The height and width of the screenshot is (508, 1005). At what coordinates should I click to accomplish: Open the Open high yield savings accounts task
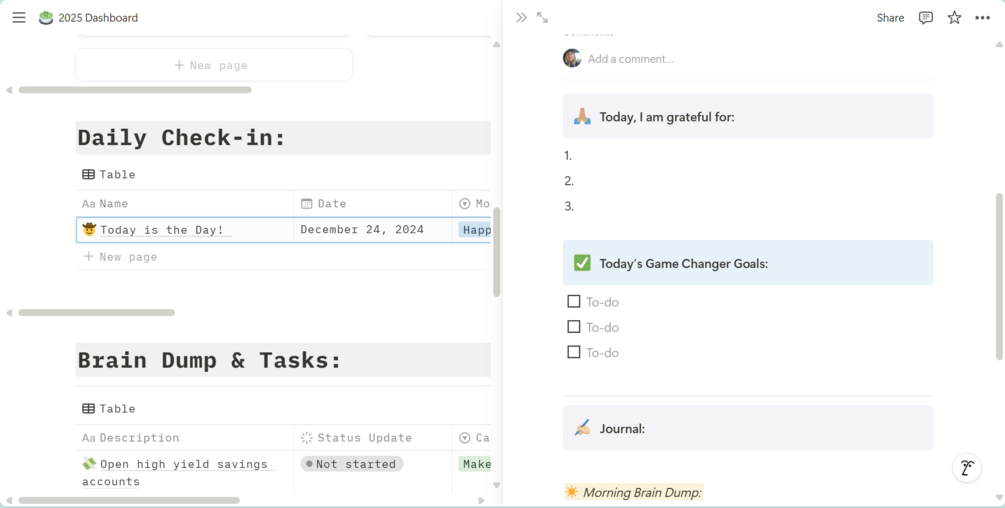[179, 472]
